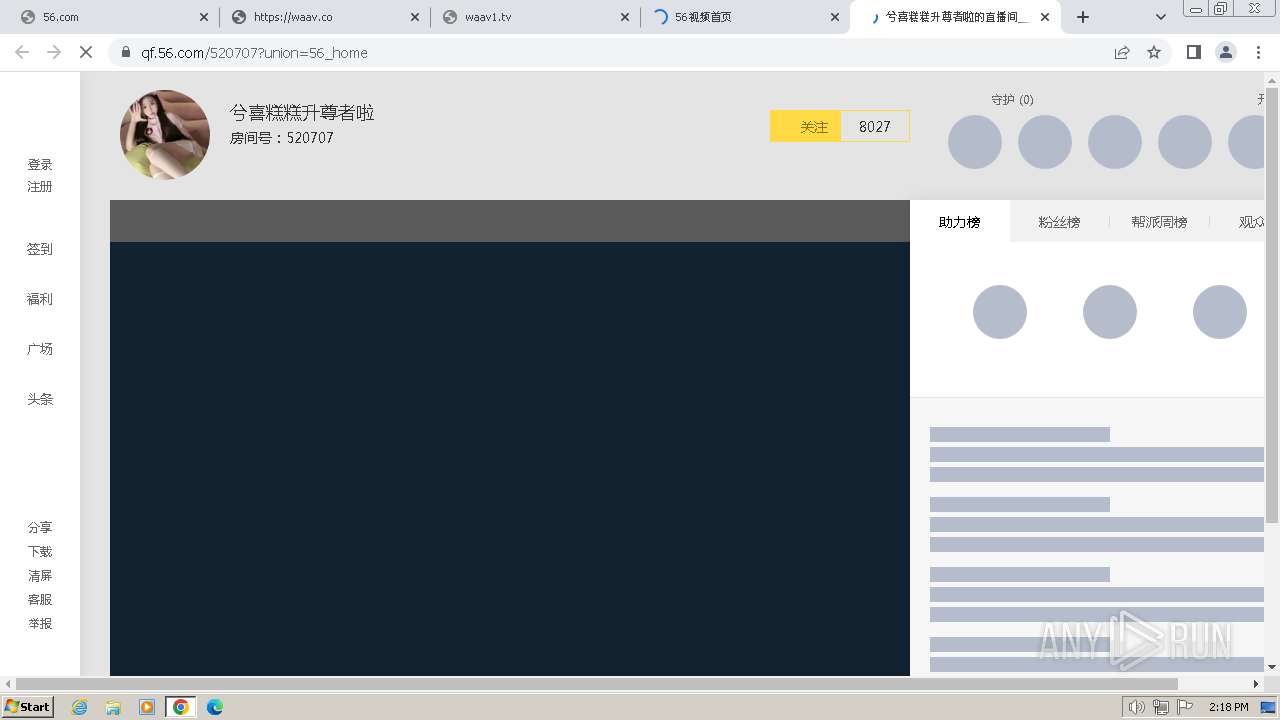Screen dimensions: 1280x720
Task: Open the 注册 register link in sidebar
Action: 40,187
